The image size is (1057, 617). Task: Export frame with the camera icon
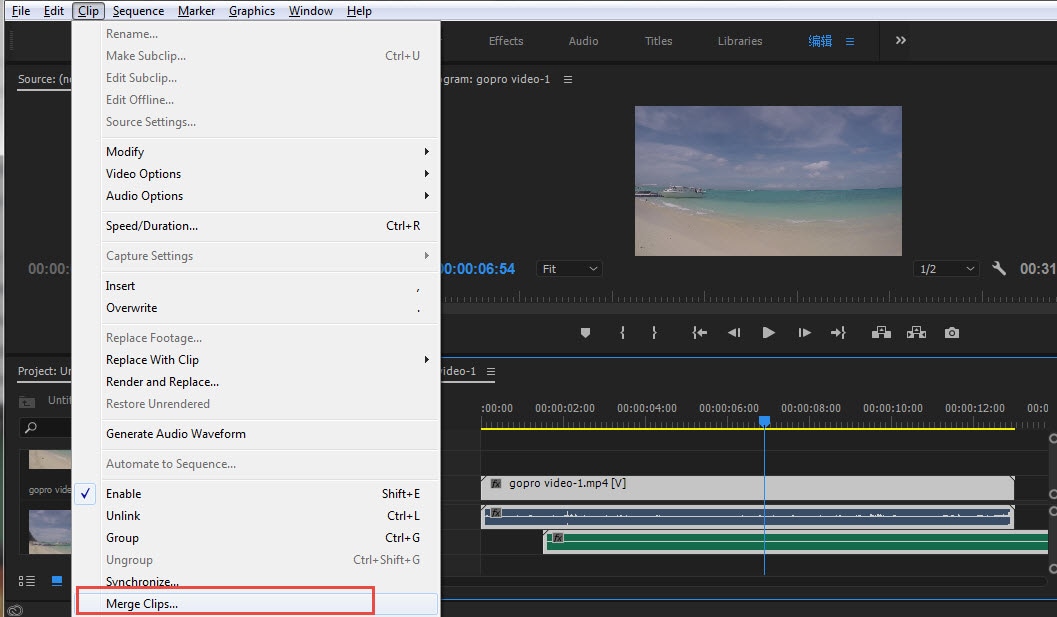(x=952, y=333)
